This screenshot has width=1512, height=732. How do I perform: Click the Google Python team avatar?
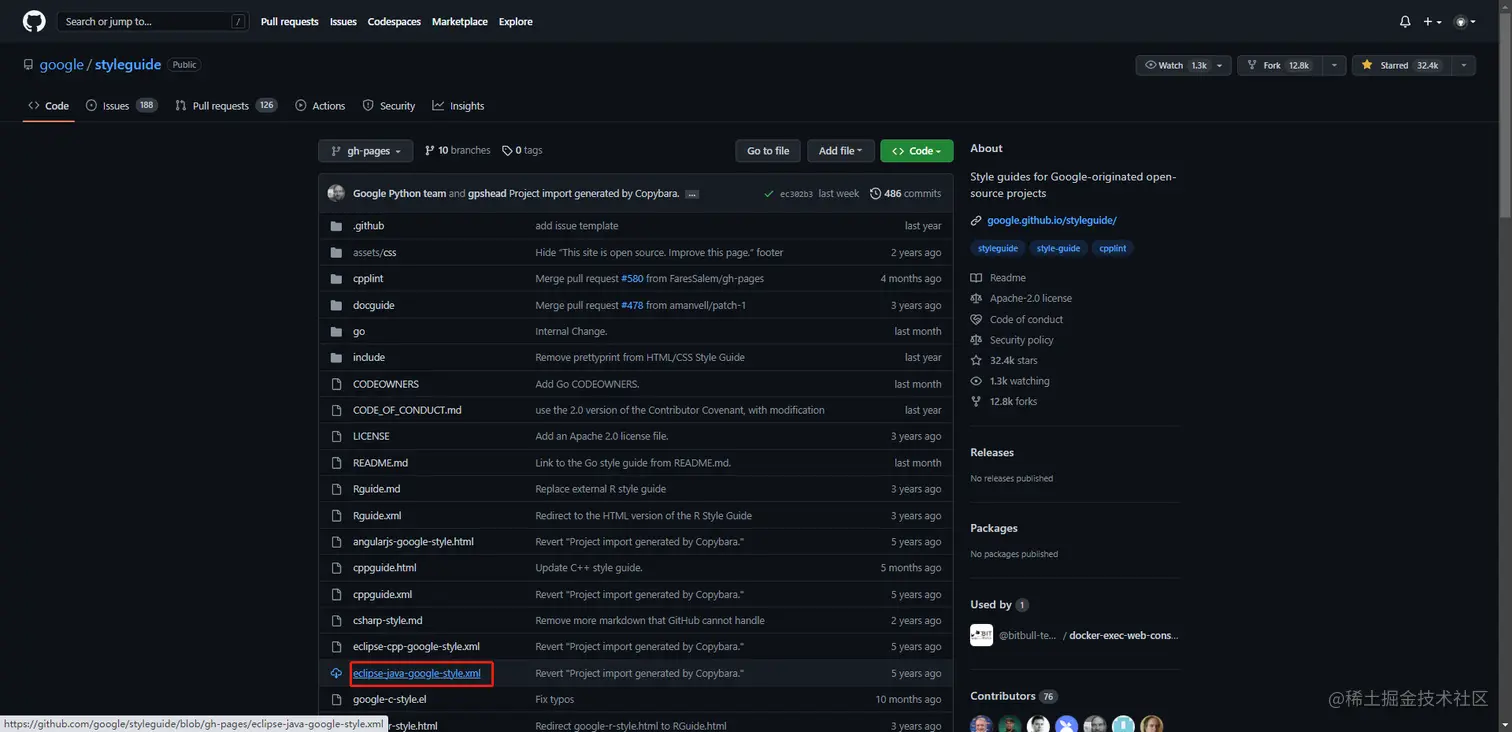(x=336, y=193)
